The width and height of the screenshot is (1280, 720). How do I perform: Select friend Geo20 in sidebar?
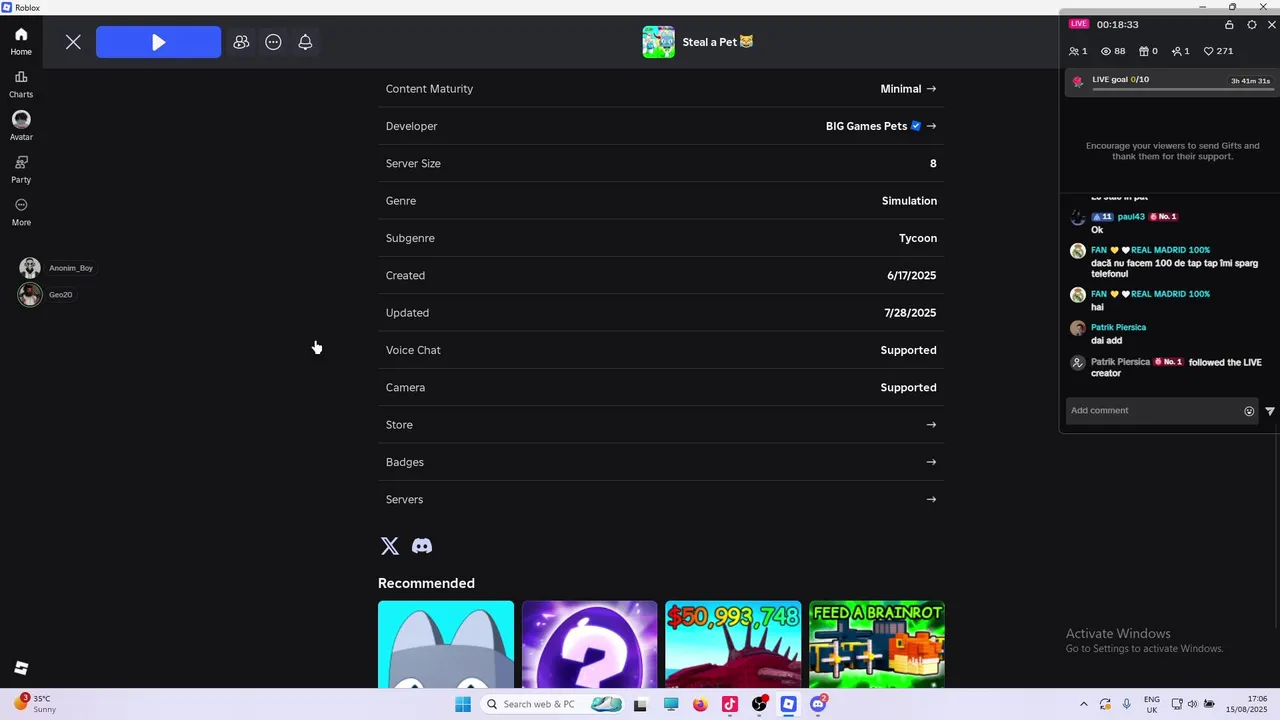coord(46,294)
